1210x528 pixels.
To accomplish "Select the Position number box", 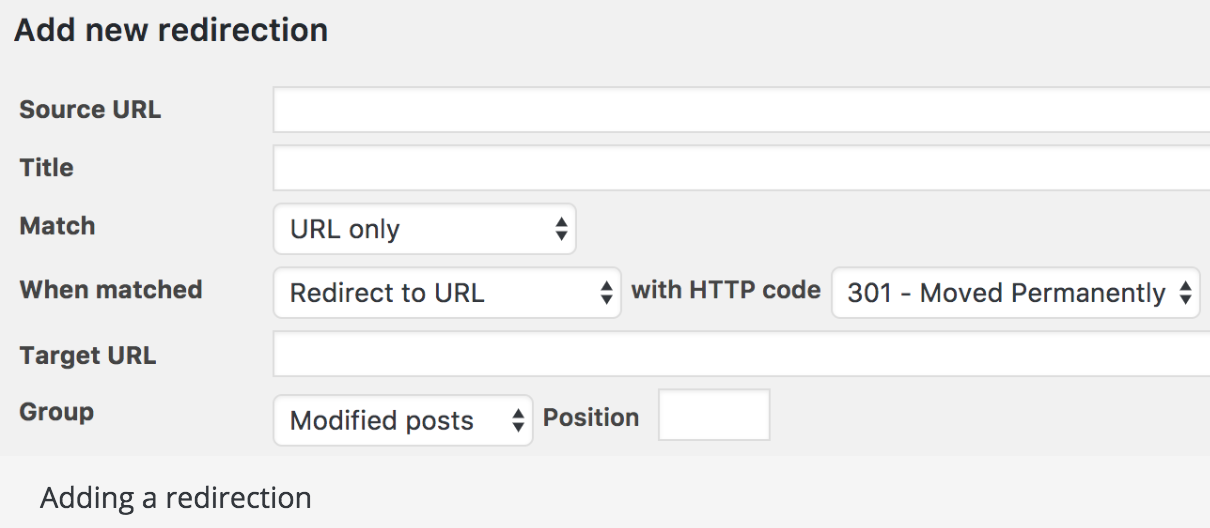I will click(714, 415).
